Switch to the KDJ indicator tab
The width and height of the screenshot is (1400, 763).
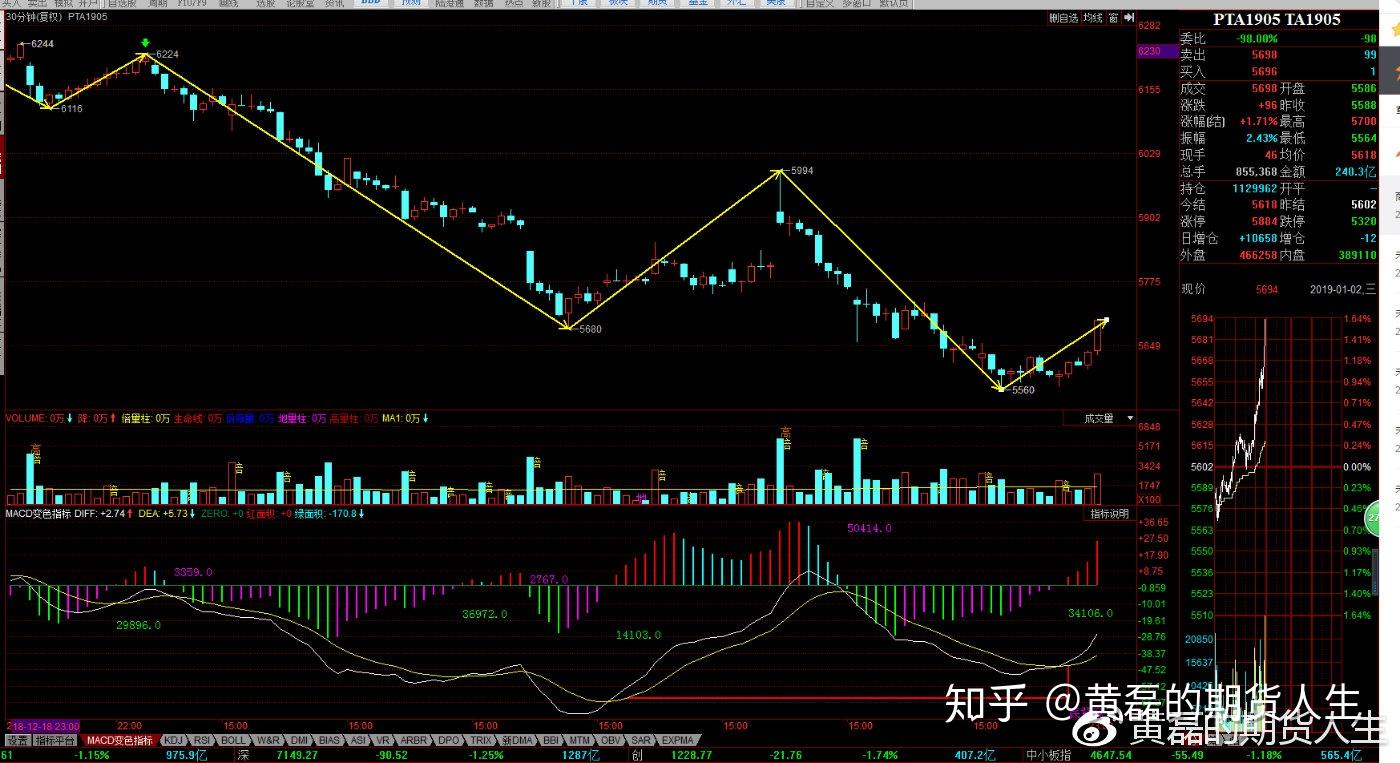tap(174, 741)
